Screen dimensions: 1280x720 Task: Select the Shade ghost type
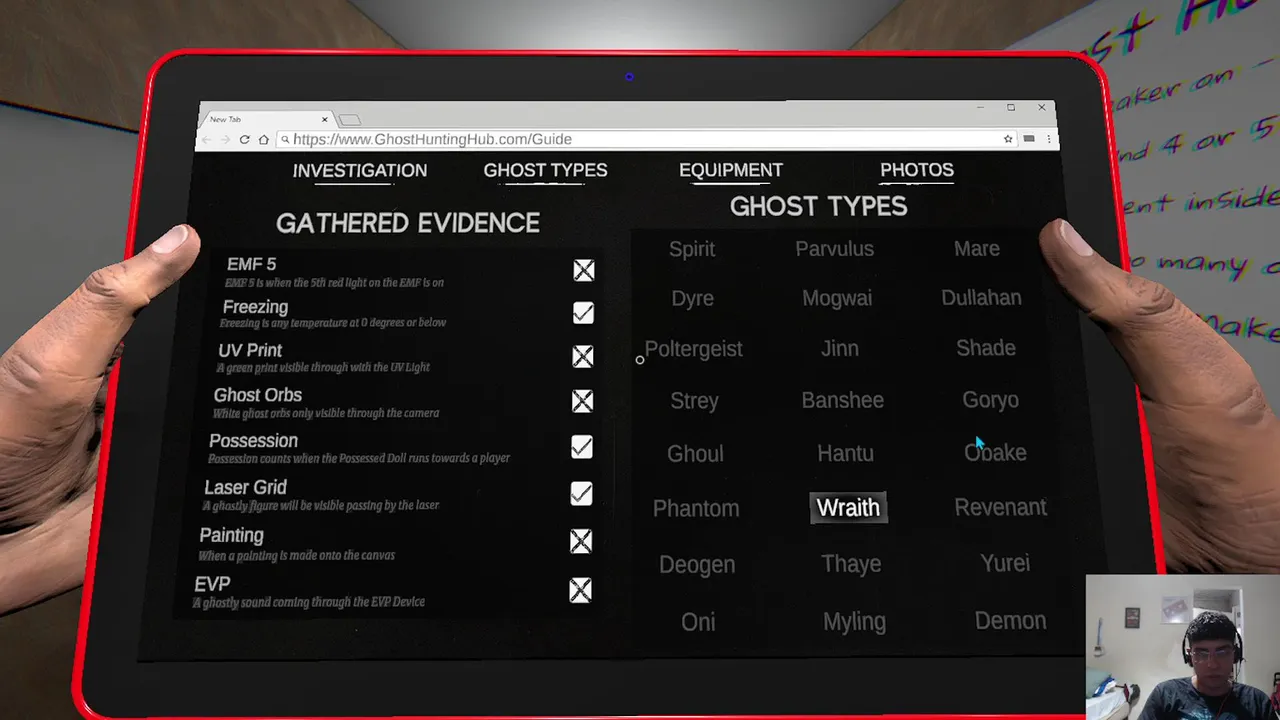tap(986, 348)
